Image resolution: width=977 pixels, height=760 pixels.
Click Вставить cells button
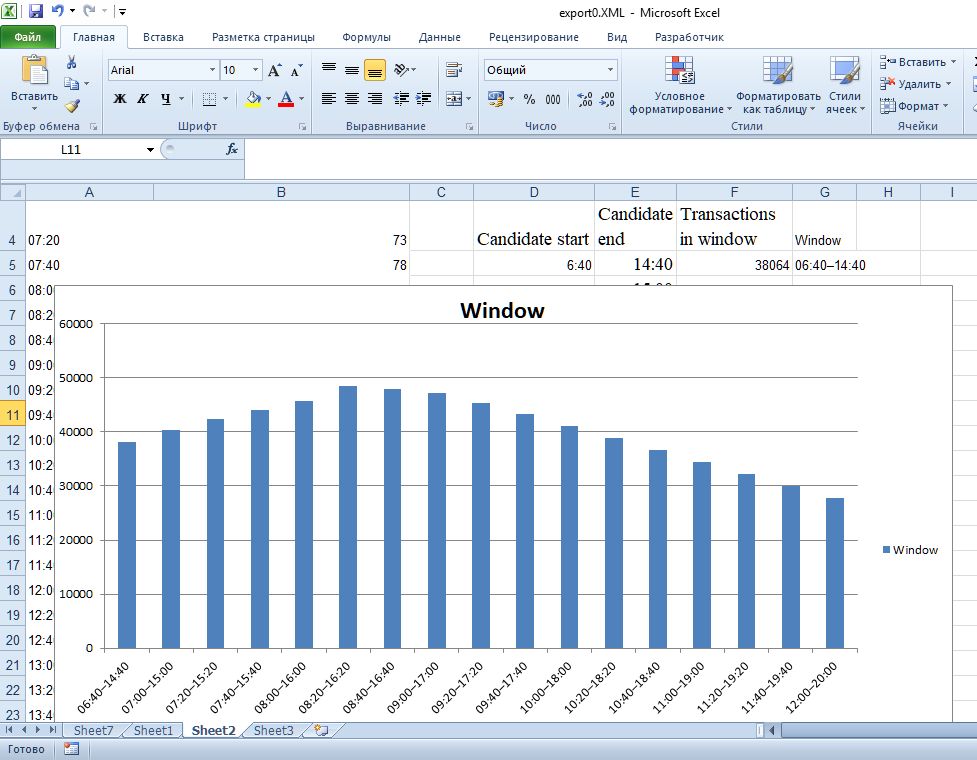click(x=918, y=62)
